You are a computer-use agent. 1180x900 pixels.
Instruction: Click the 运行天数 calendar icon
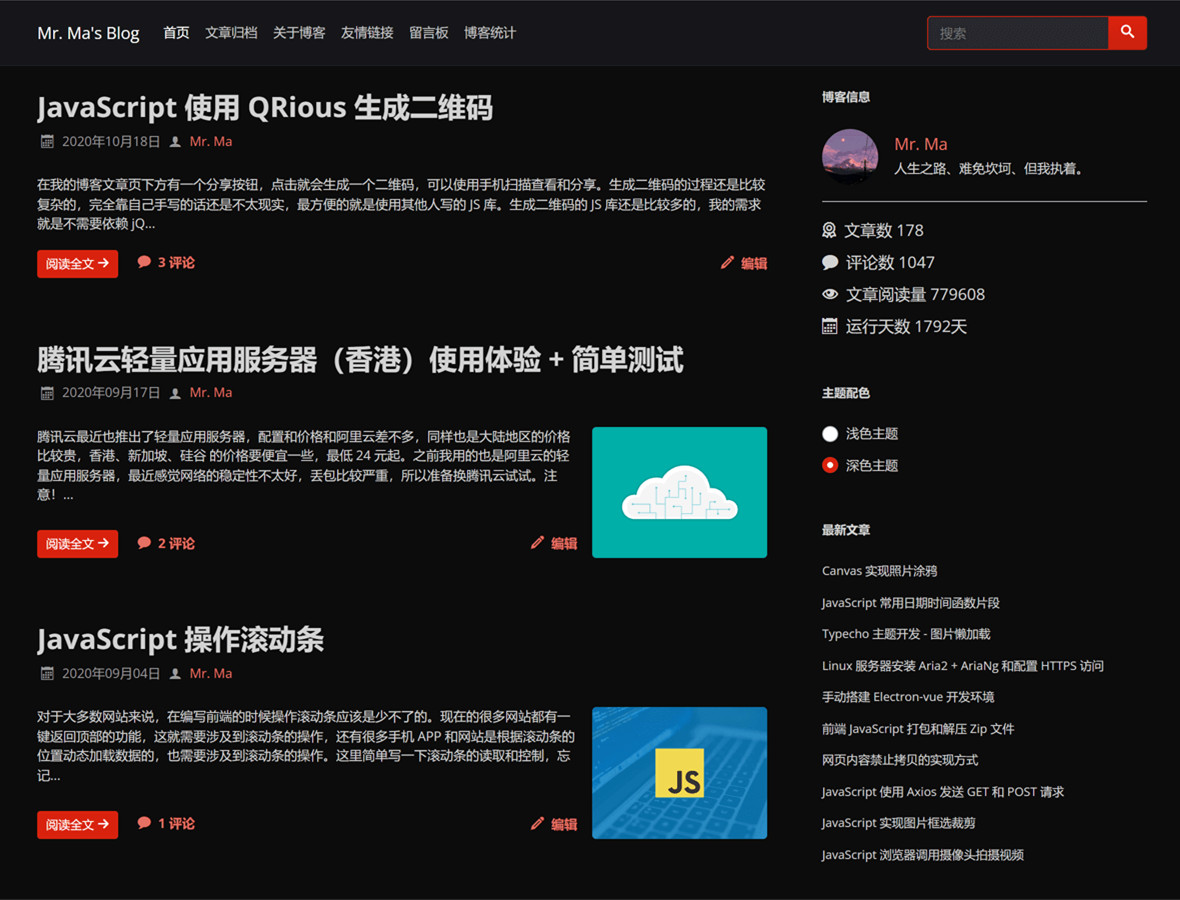coord(829,326)
